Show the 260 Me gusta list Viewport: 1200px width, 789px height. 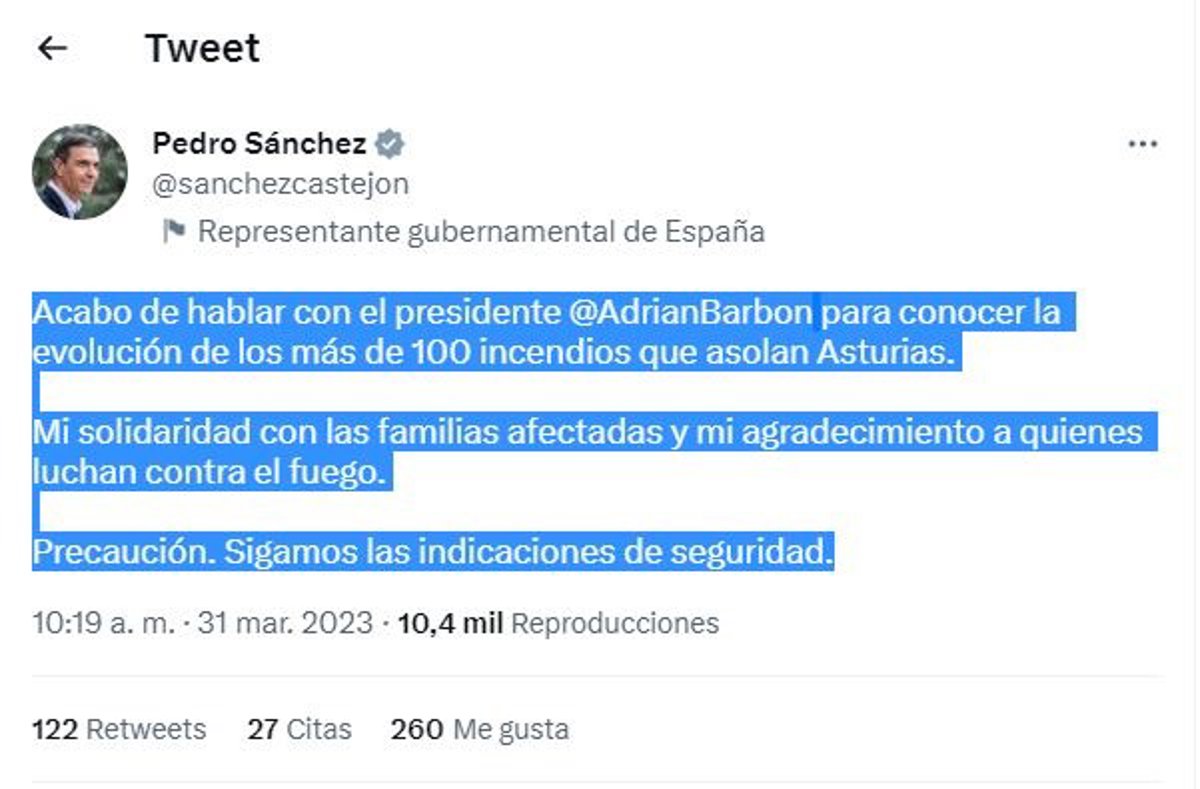pos(480,729)
